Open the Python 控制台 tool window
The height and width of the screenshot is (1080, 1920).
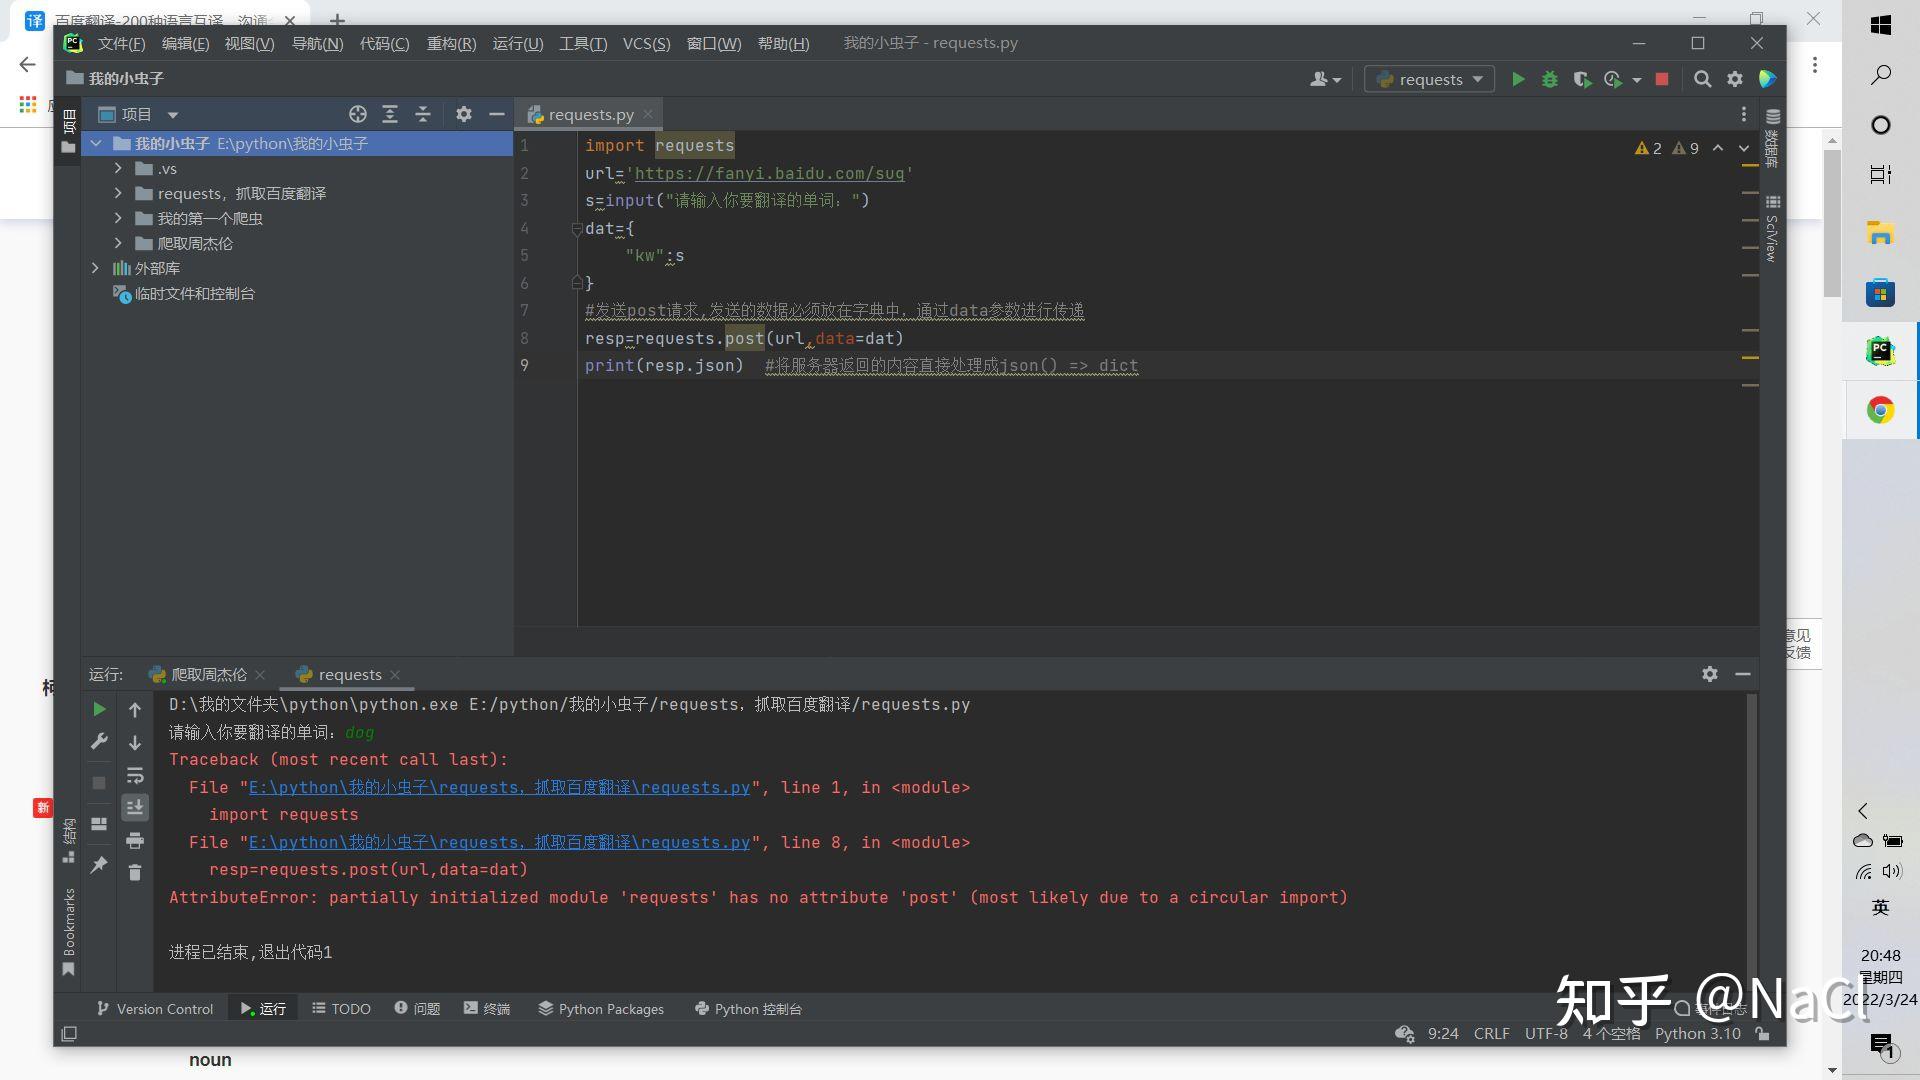(x=748, y=1008)
